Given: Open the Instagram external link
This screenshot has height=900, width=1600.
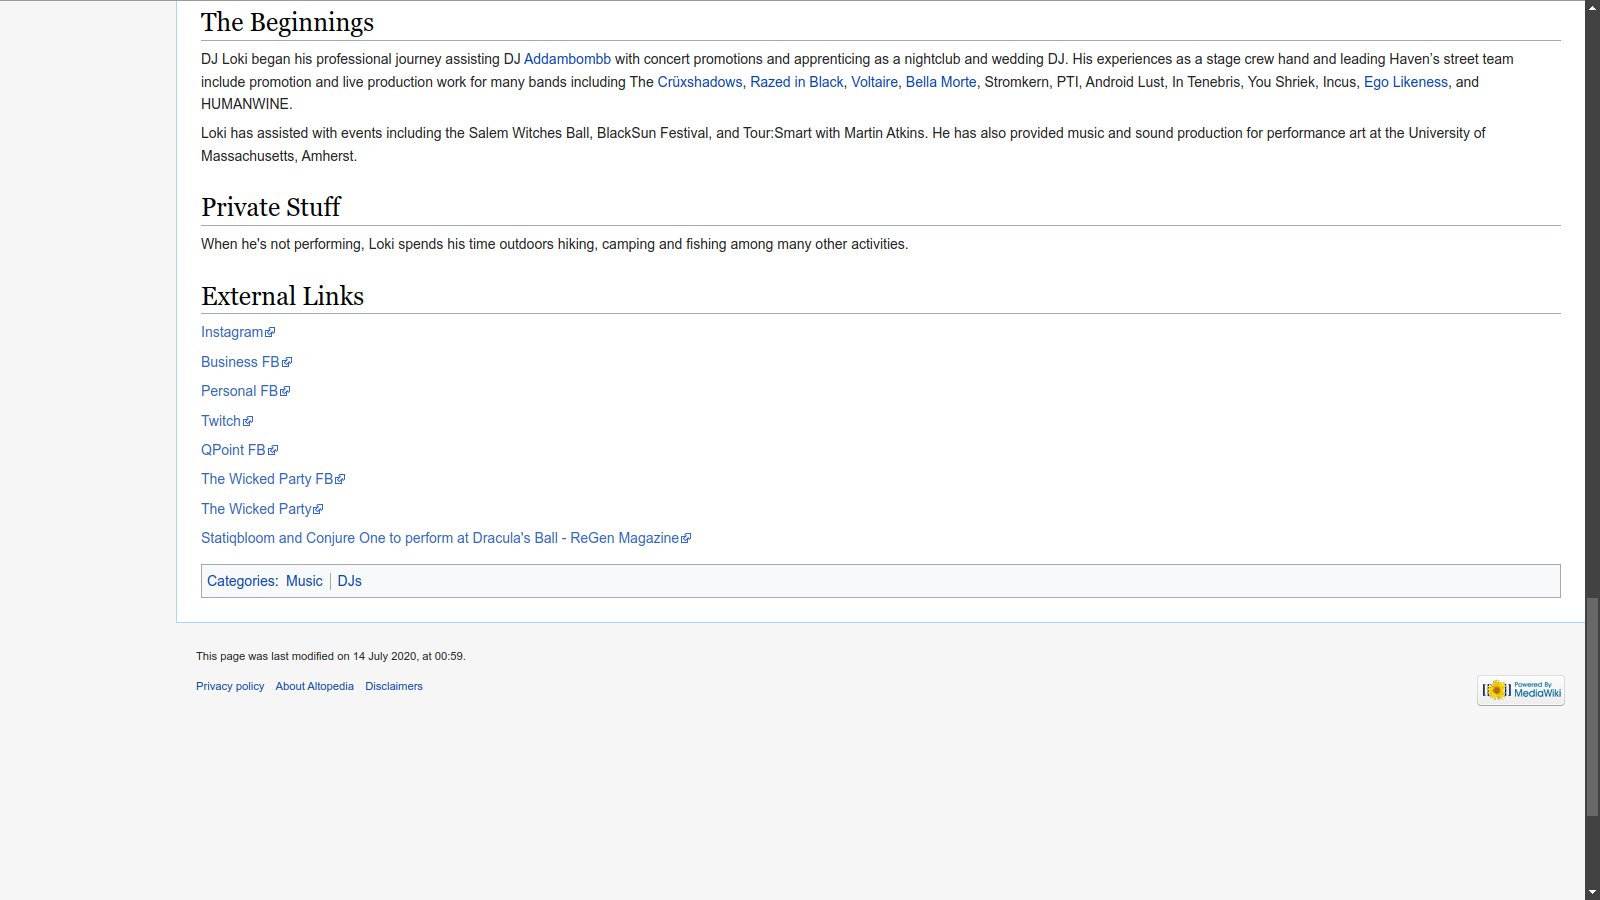Looking at the screenshot, I should coord(232,332).
